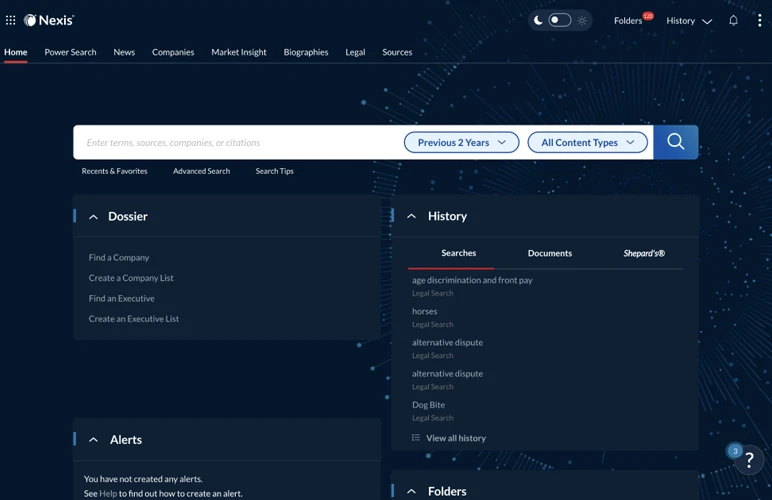772x500 pixels.
Task: Click the sun icon for light mode
Action: coord(582,20)
